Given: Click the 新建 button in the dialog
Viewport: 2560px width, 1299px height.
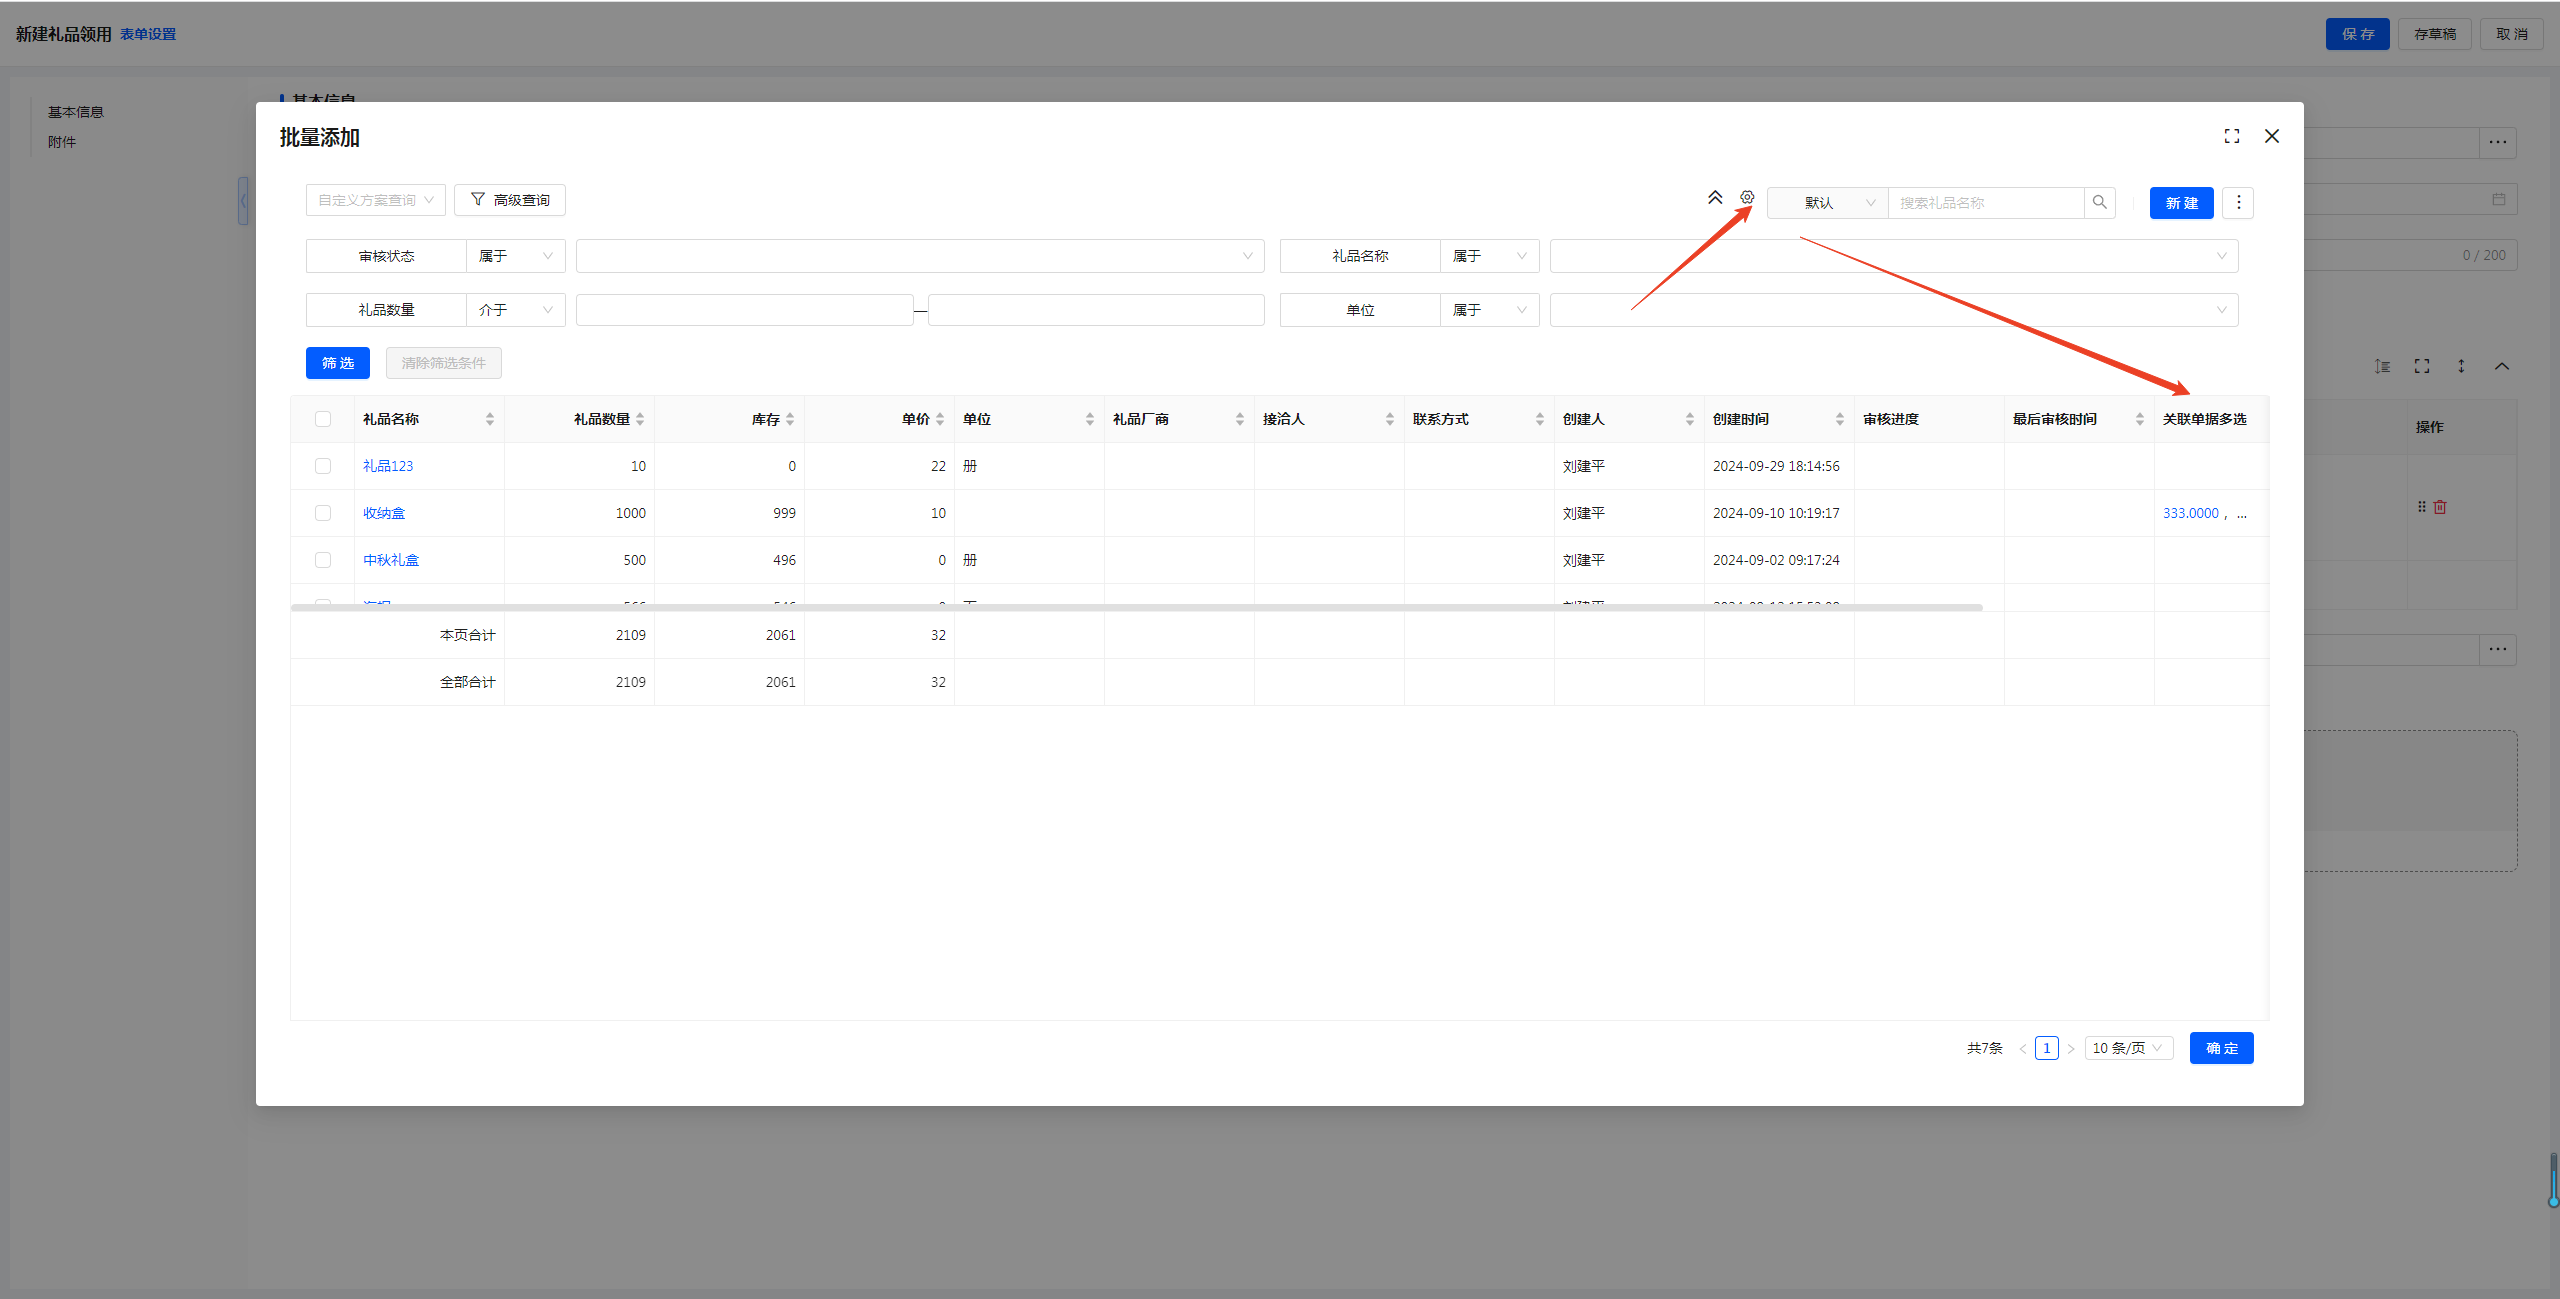Looking at the screenshot, I should [x=2182, y=203].
